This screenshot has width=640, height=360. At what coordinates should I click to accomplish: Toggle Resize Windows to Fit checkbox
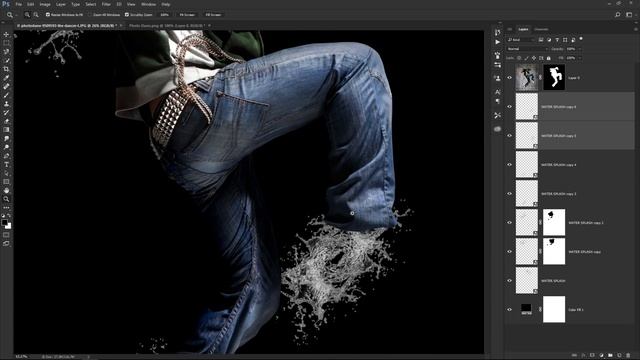(48, 15)
